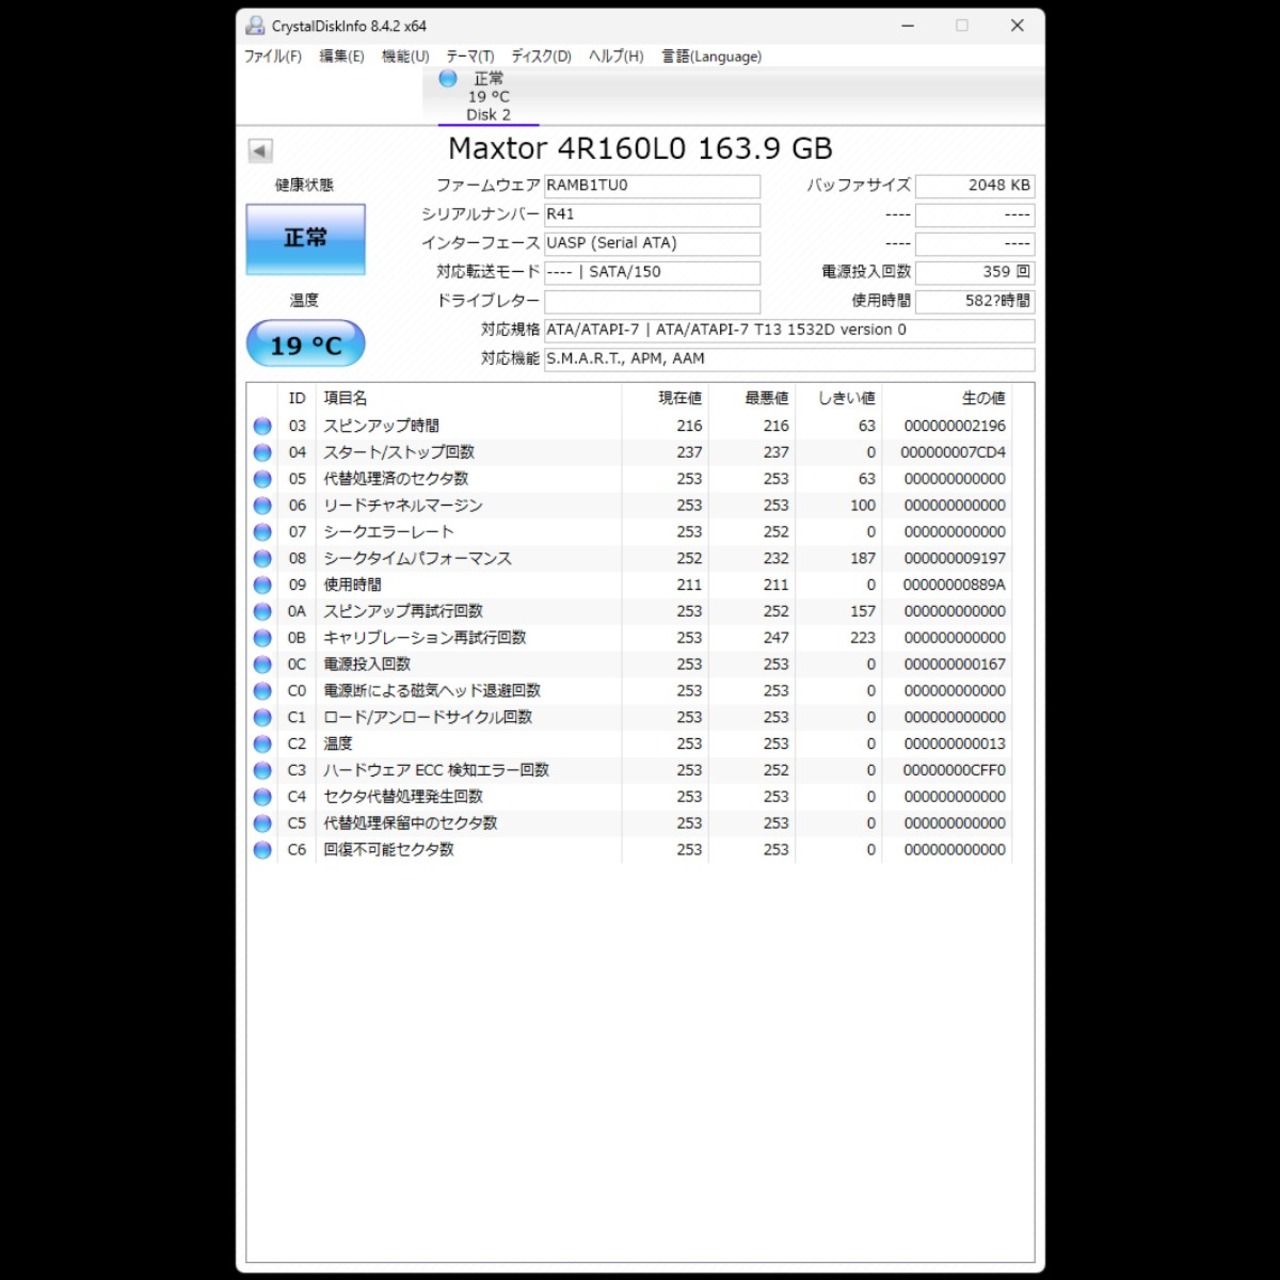1280x1280 pixels.
Task: Click the power on hours field
Action: click(975, 302)
